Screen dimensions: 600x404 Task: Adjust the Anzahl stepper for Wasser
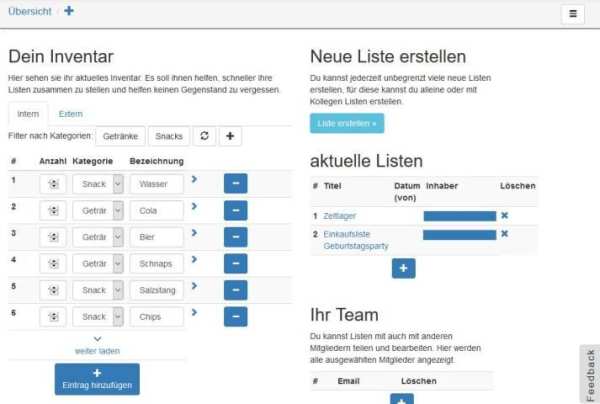click(53, 184)
